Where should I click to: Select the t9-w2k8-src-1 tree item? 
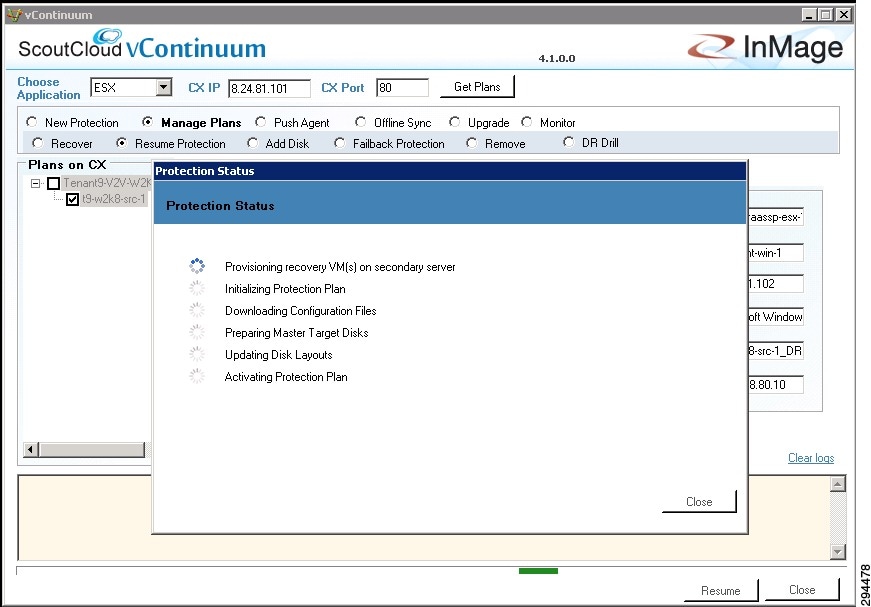114,199
